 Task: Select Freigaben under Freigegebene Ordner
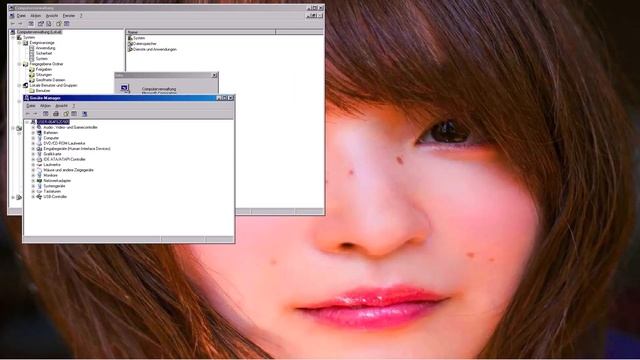click(x=44, y=69)
